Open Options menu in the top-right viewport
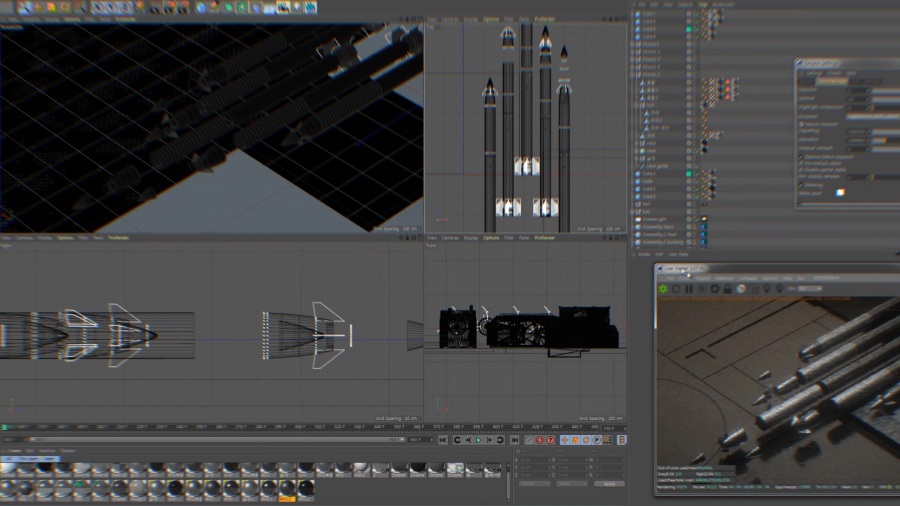This screenshot has height=506, width=900. click(491, 19)
